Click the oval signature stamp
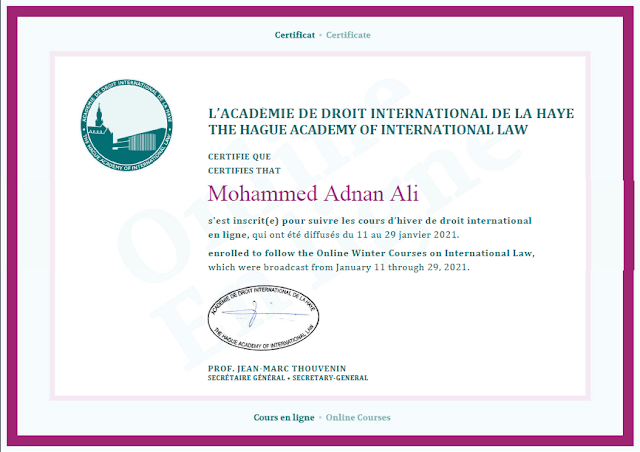This screenshot has width=640, height=452. [x=263, y=318]
